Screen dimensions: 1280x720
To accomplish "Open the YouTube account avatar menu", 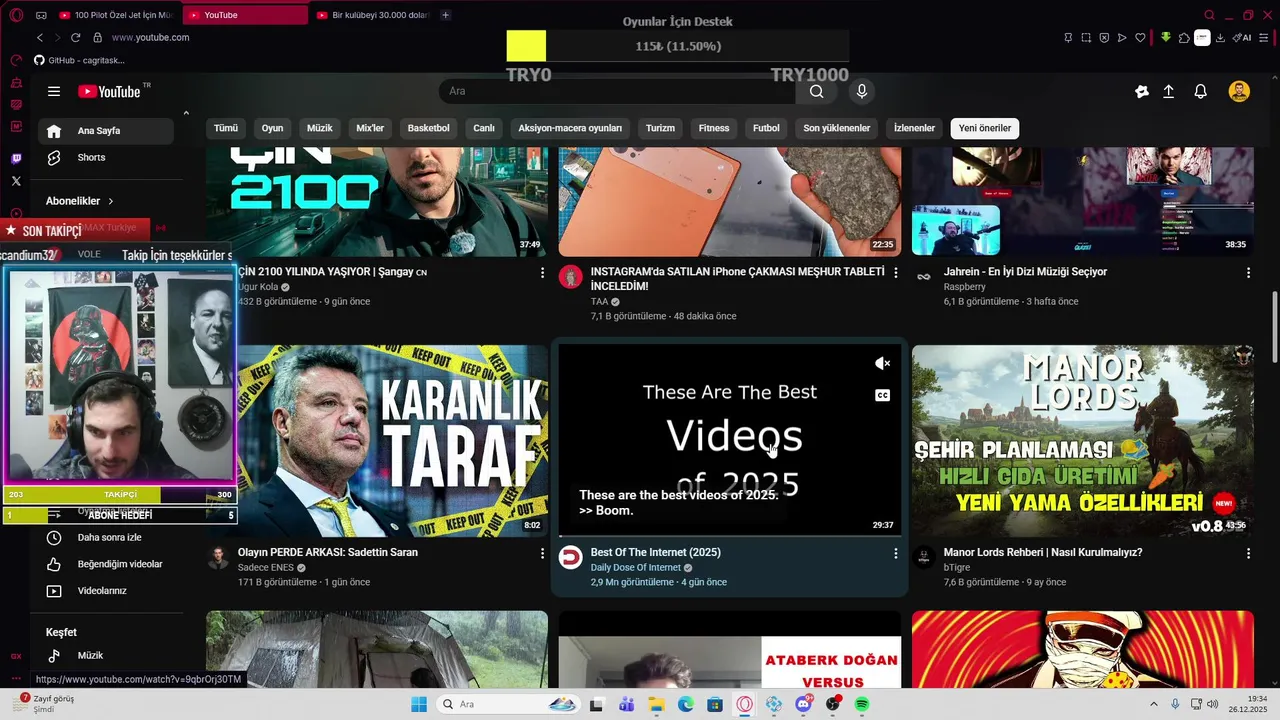I will [1239, 91].
